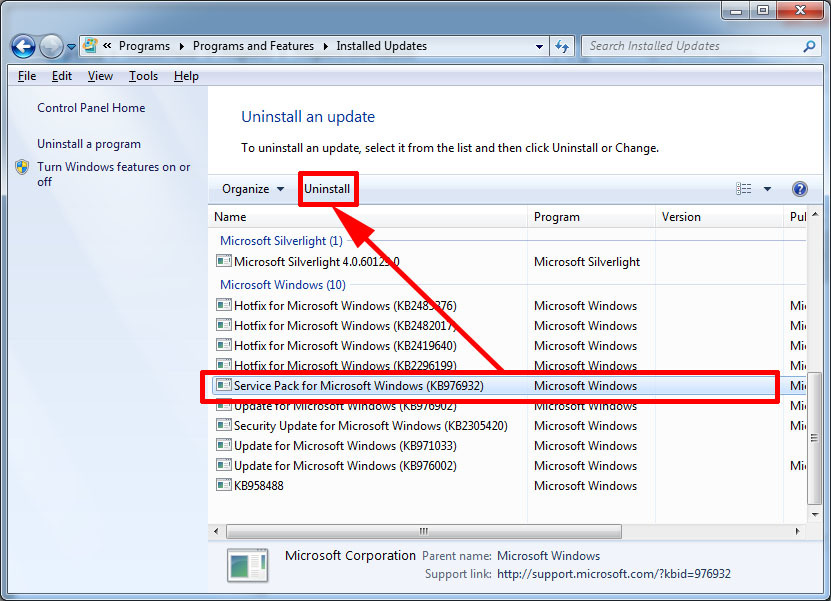Open Turn Windows features on or off
The width and height of the screenshot is (831, 601).
[x=113, y=174]
